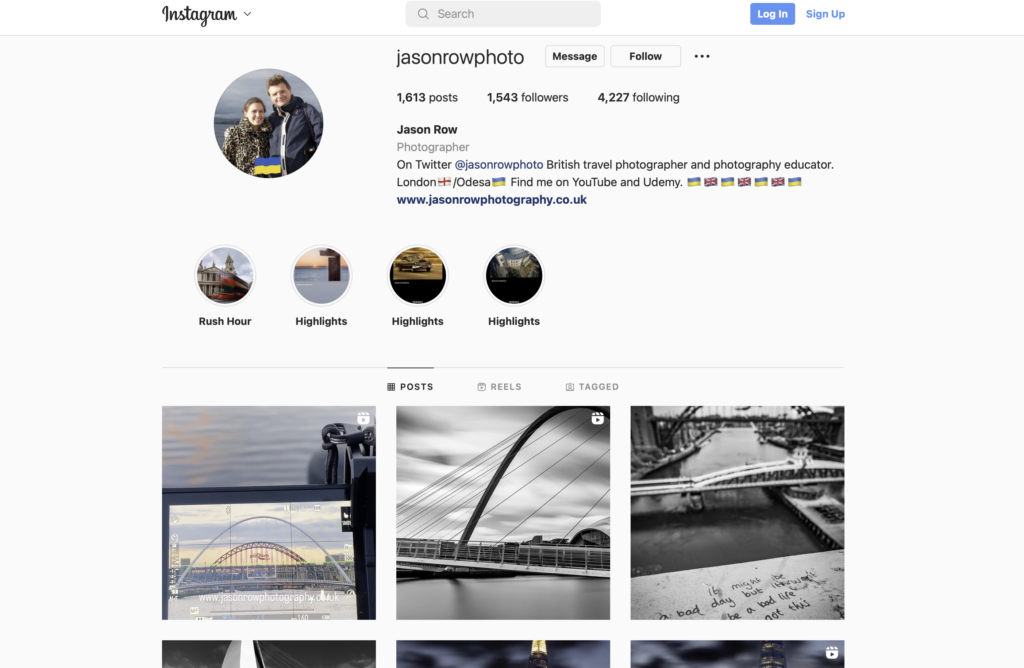Click the Photographer category label
Screen dimensions: 1024x668
coord(433,147)
